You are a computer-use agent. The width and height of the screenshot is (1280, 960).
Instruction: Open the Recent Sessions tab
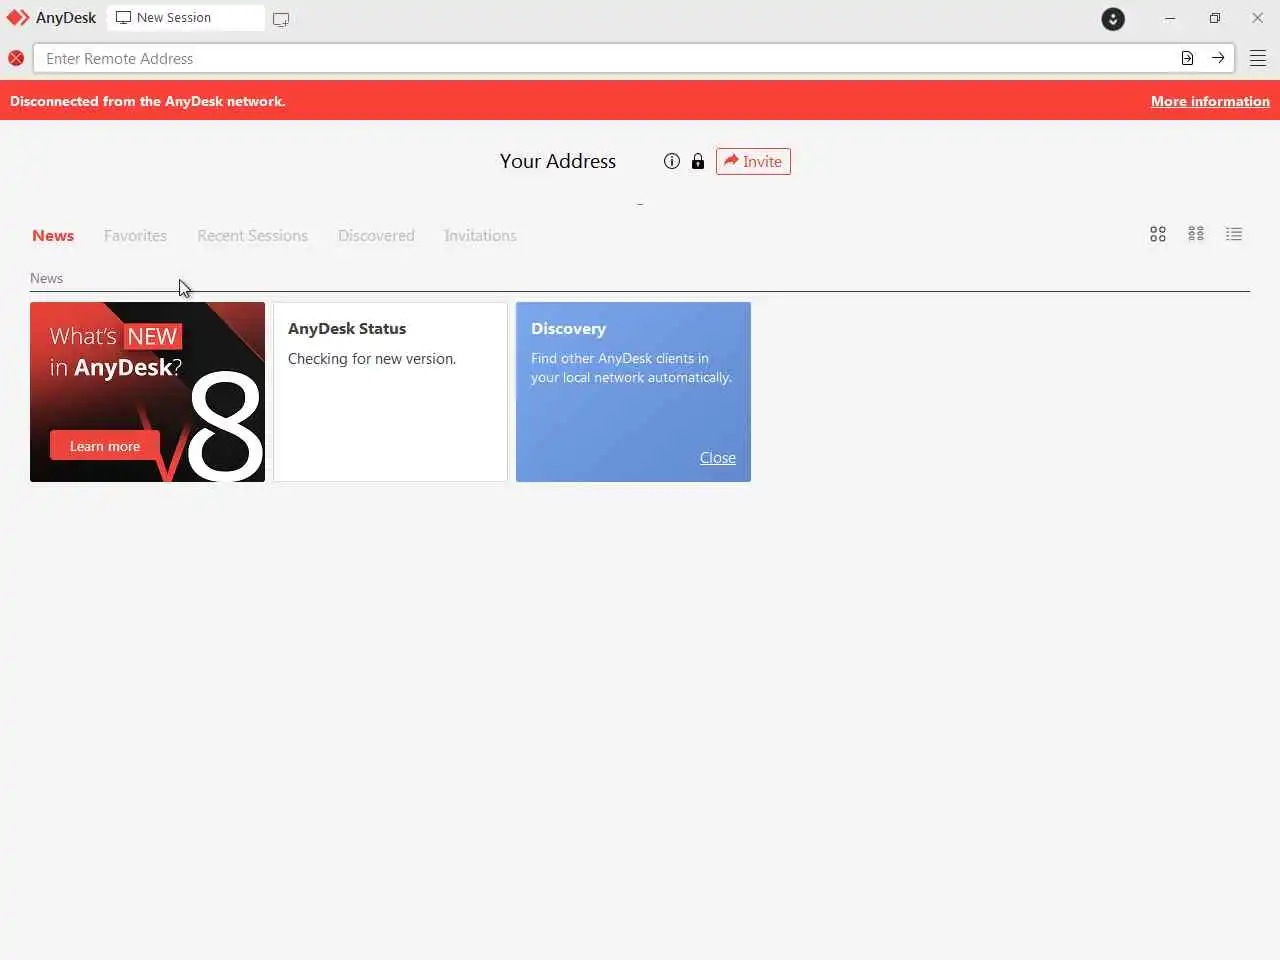click(x=252, y=236)
